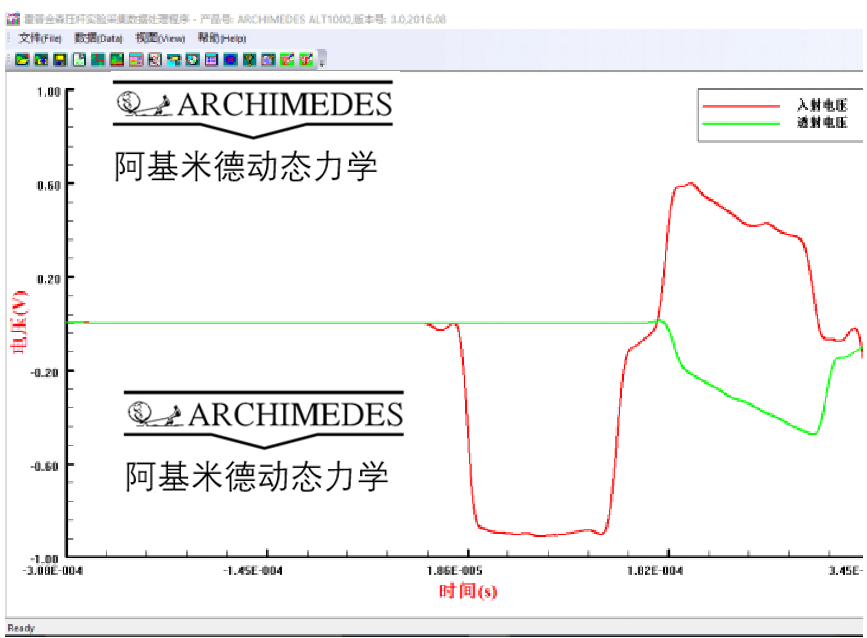Open the 数据(Data) menu
This screenshot has height=638, width=867.
(98, 38)
